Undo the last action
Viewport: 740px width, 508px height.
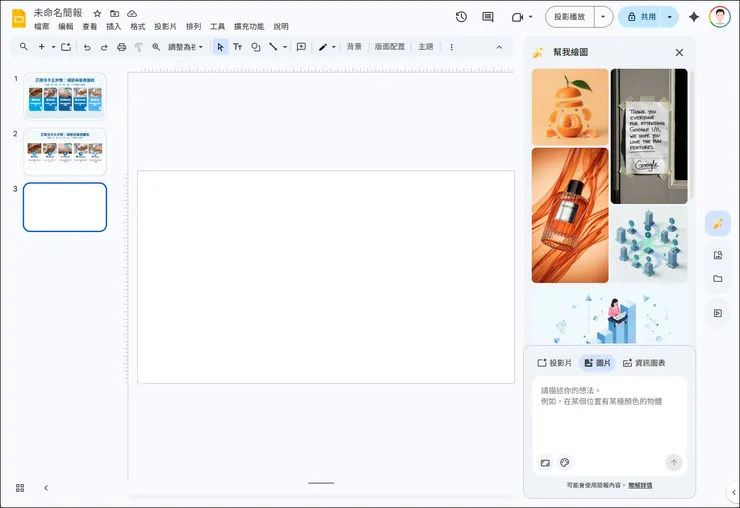(87, 47)
